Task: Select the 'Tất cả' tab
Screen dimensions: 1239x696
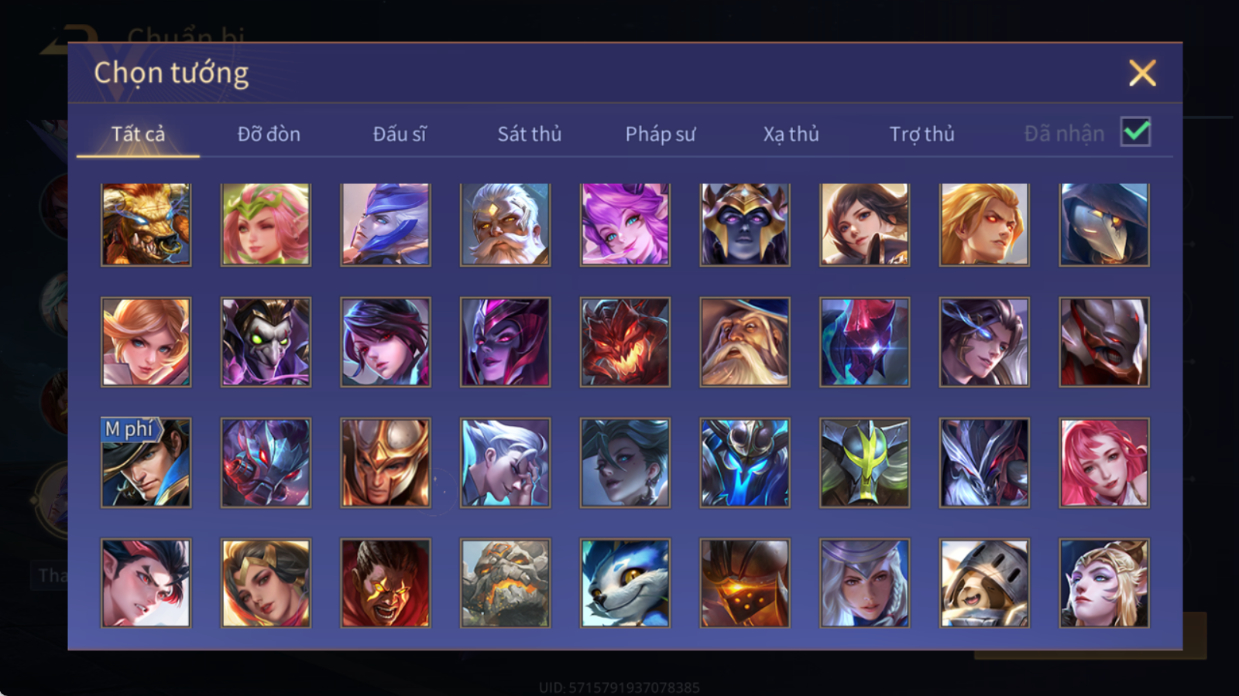Action: tap(138, 134)
